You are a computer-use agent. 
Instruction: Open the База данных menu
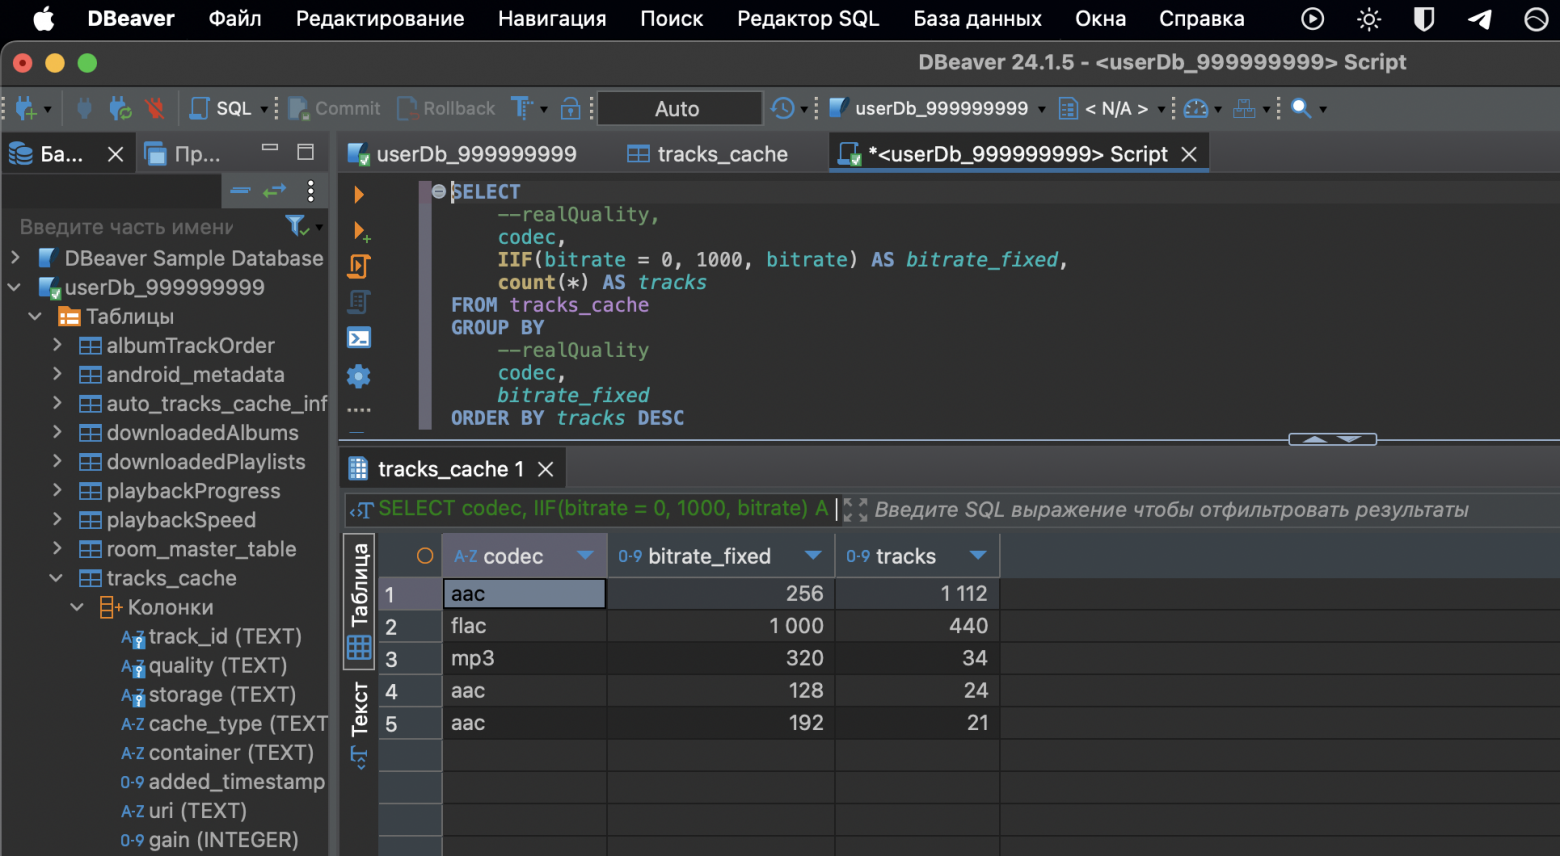[977, 19]
